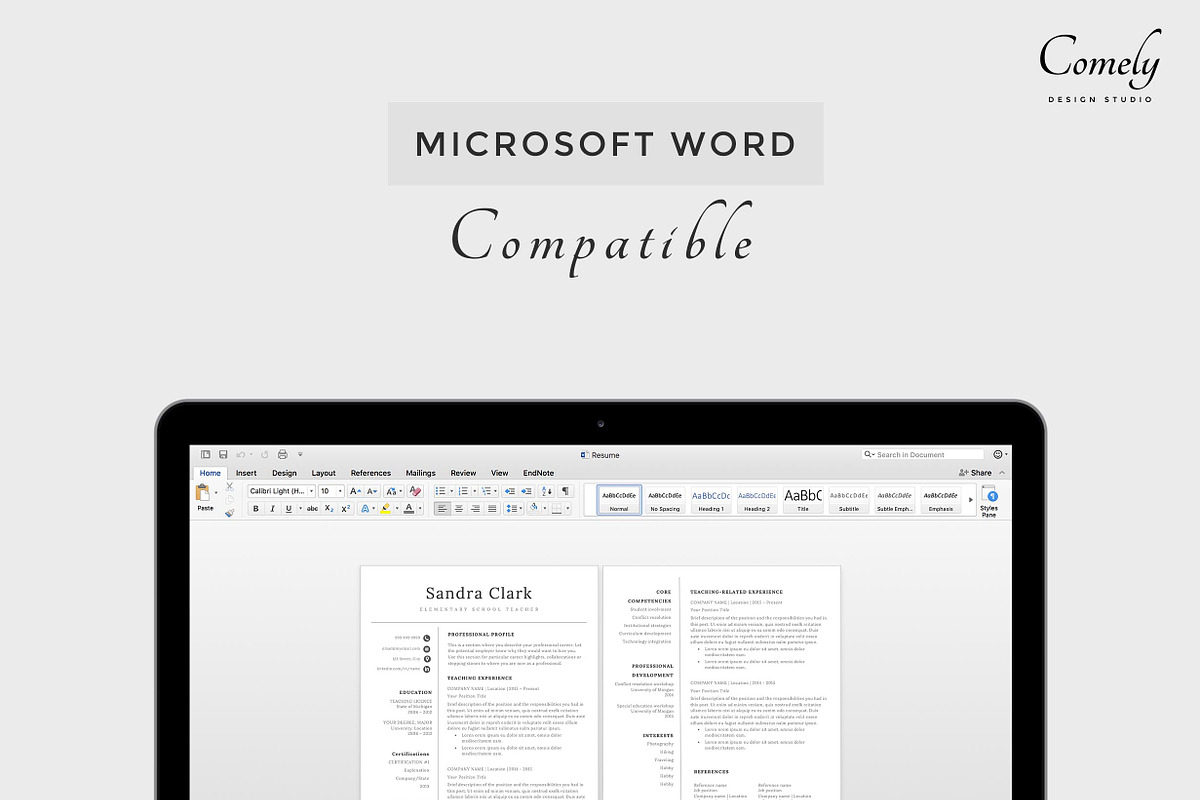
Task: Click the Increase Indent icon
Action: click(527, 491)
